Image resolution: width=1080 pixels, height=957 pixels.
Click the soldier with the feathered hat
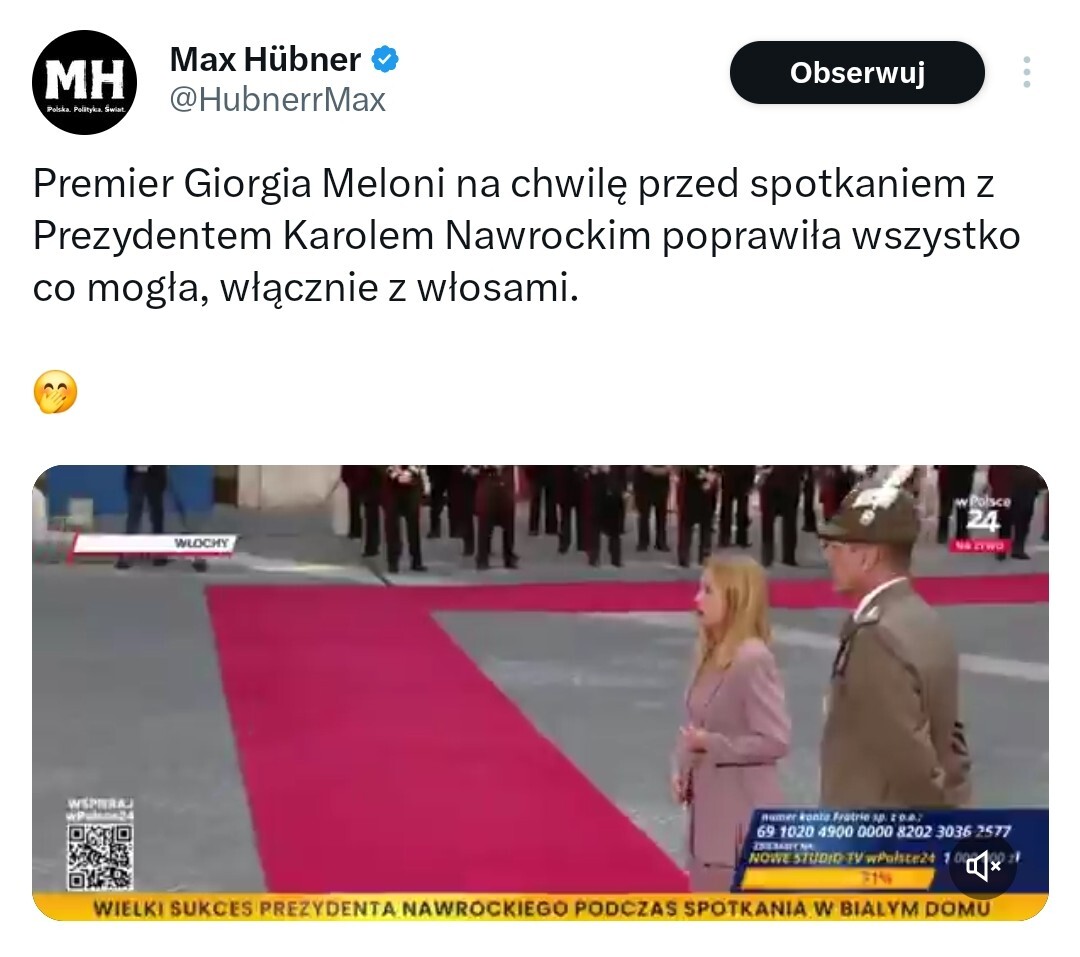tap(892, 648)
